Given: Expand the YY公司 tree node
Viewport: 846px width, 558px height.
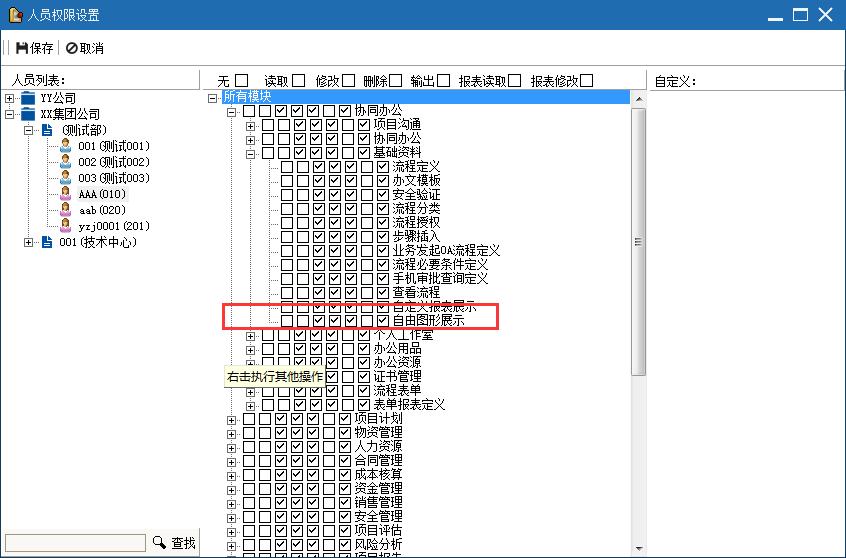Looking at the screenshot, I should click(10, 98).
